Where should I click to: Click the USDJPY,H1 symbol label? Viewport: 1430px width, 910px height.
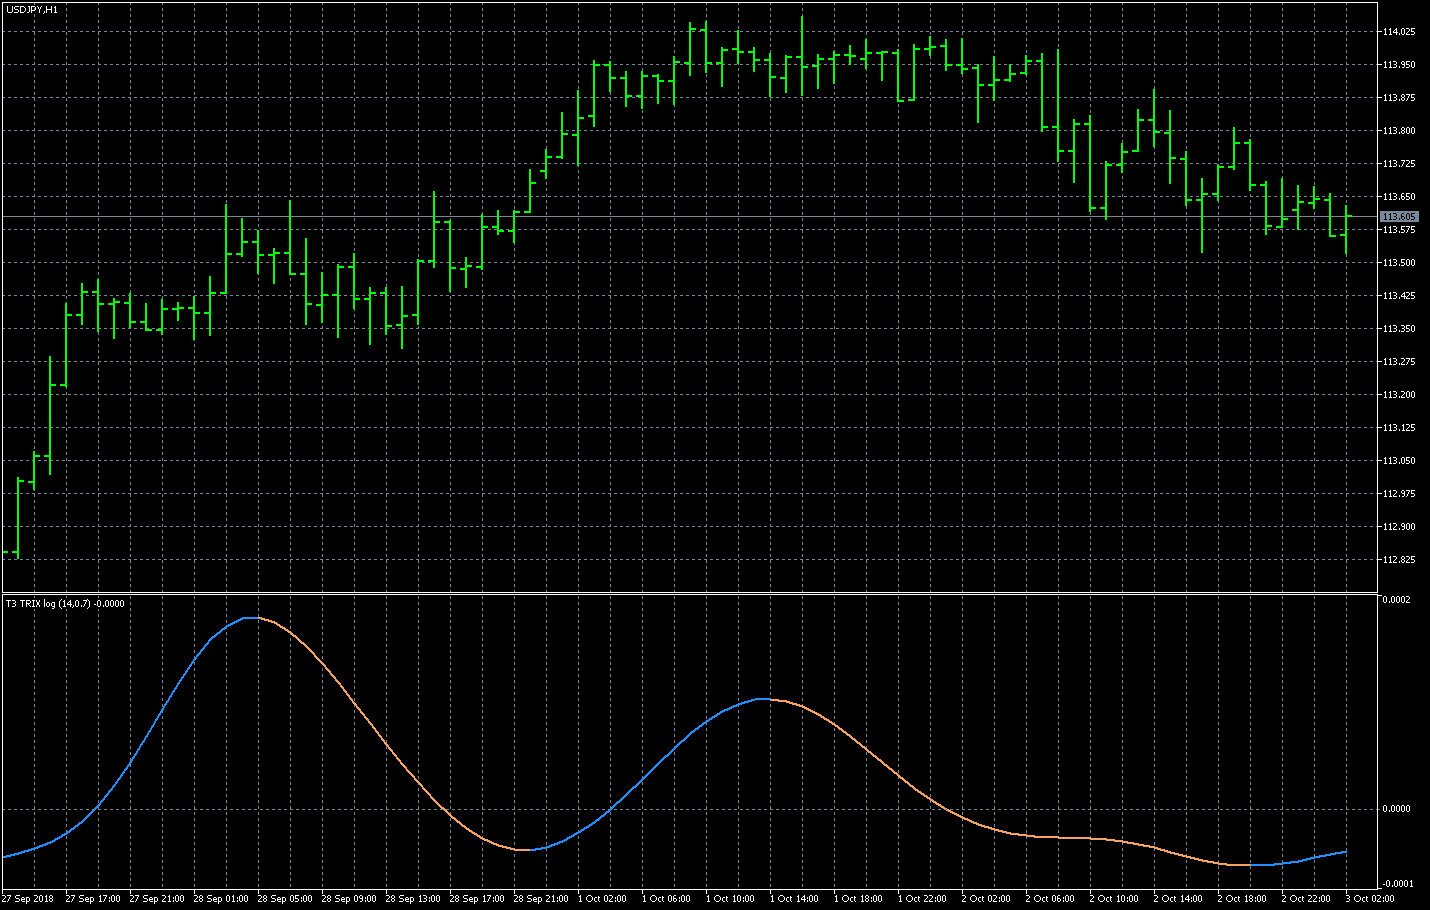click(32, 9)
